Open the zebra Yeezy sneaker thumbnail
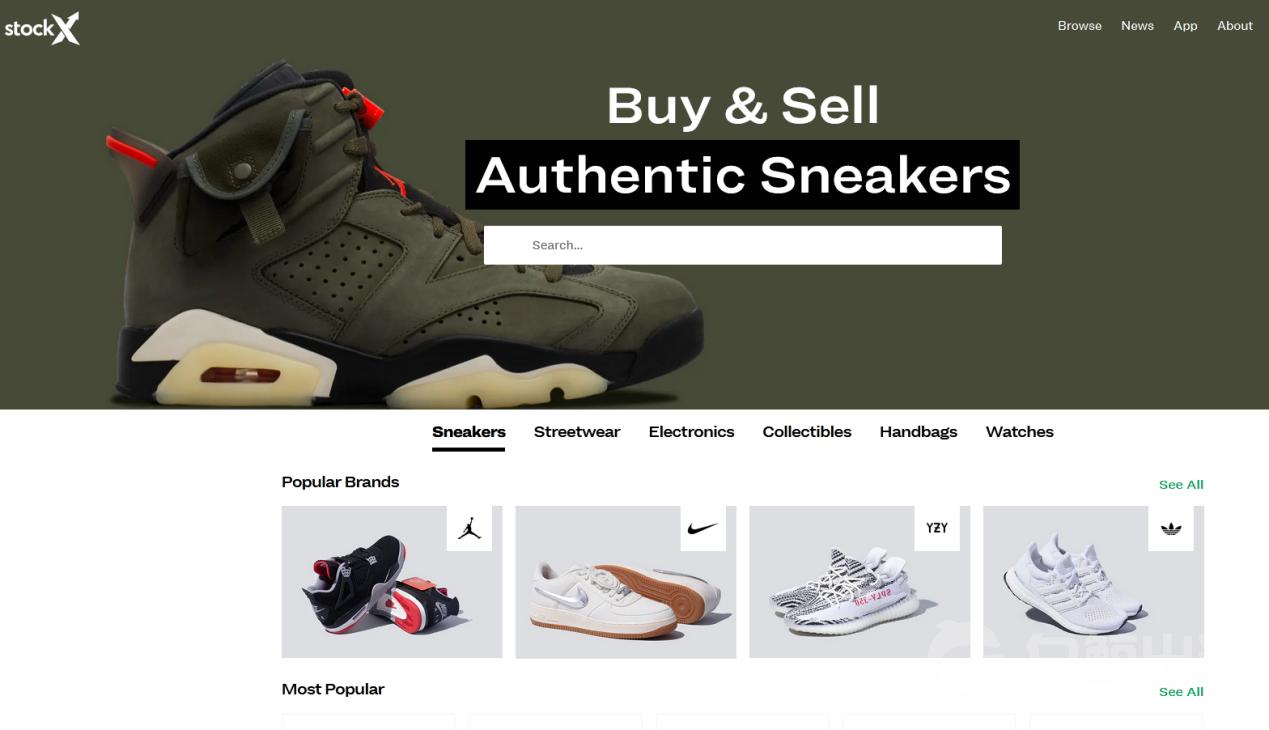The width and height of the screenshot is (1269, 730). (x=859, y=582)
